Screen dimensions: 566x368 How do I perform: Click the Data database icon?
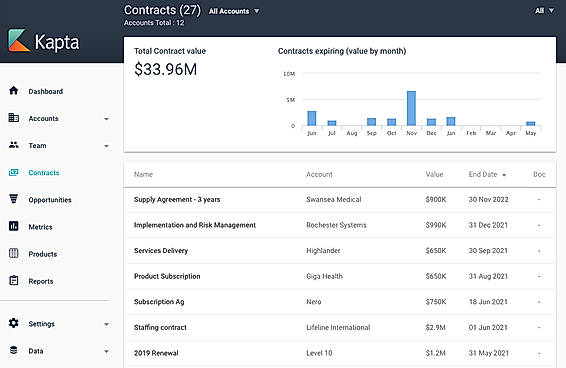pos(14,350)
